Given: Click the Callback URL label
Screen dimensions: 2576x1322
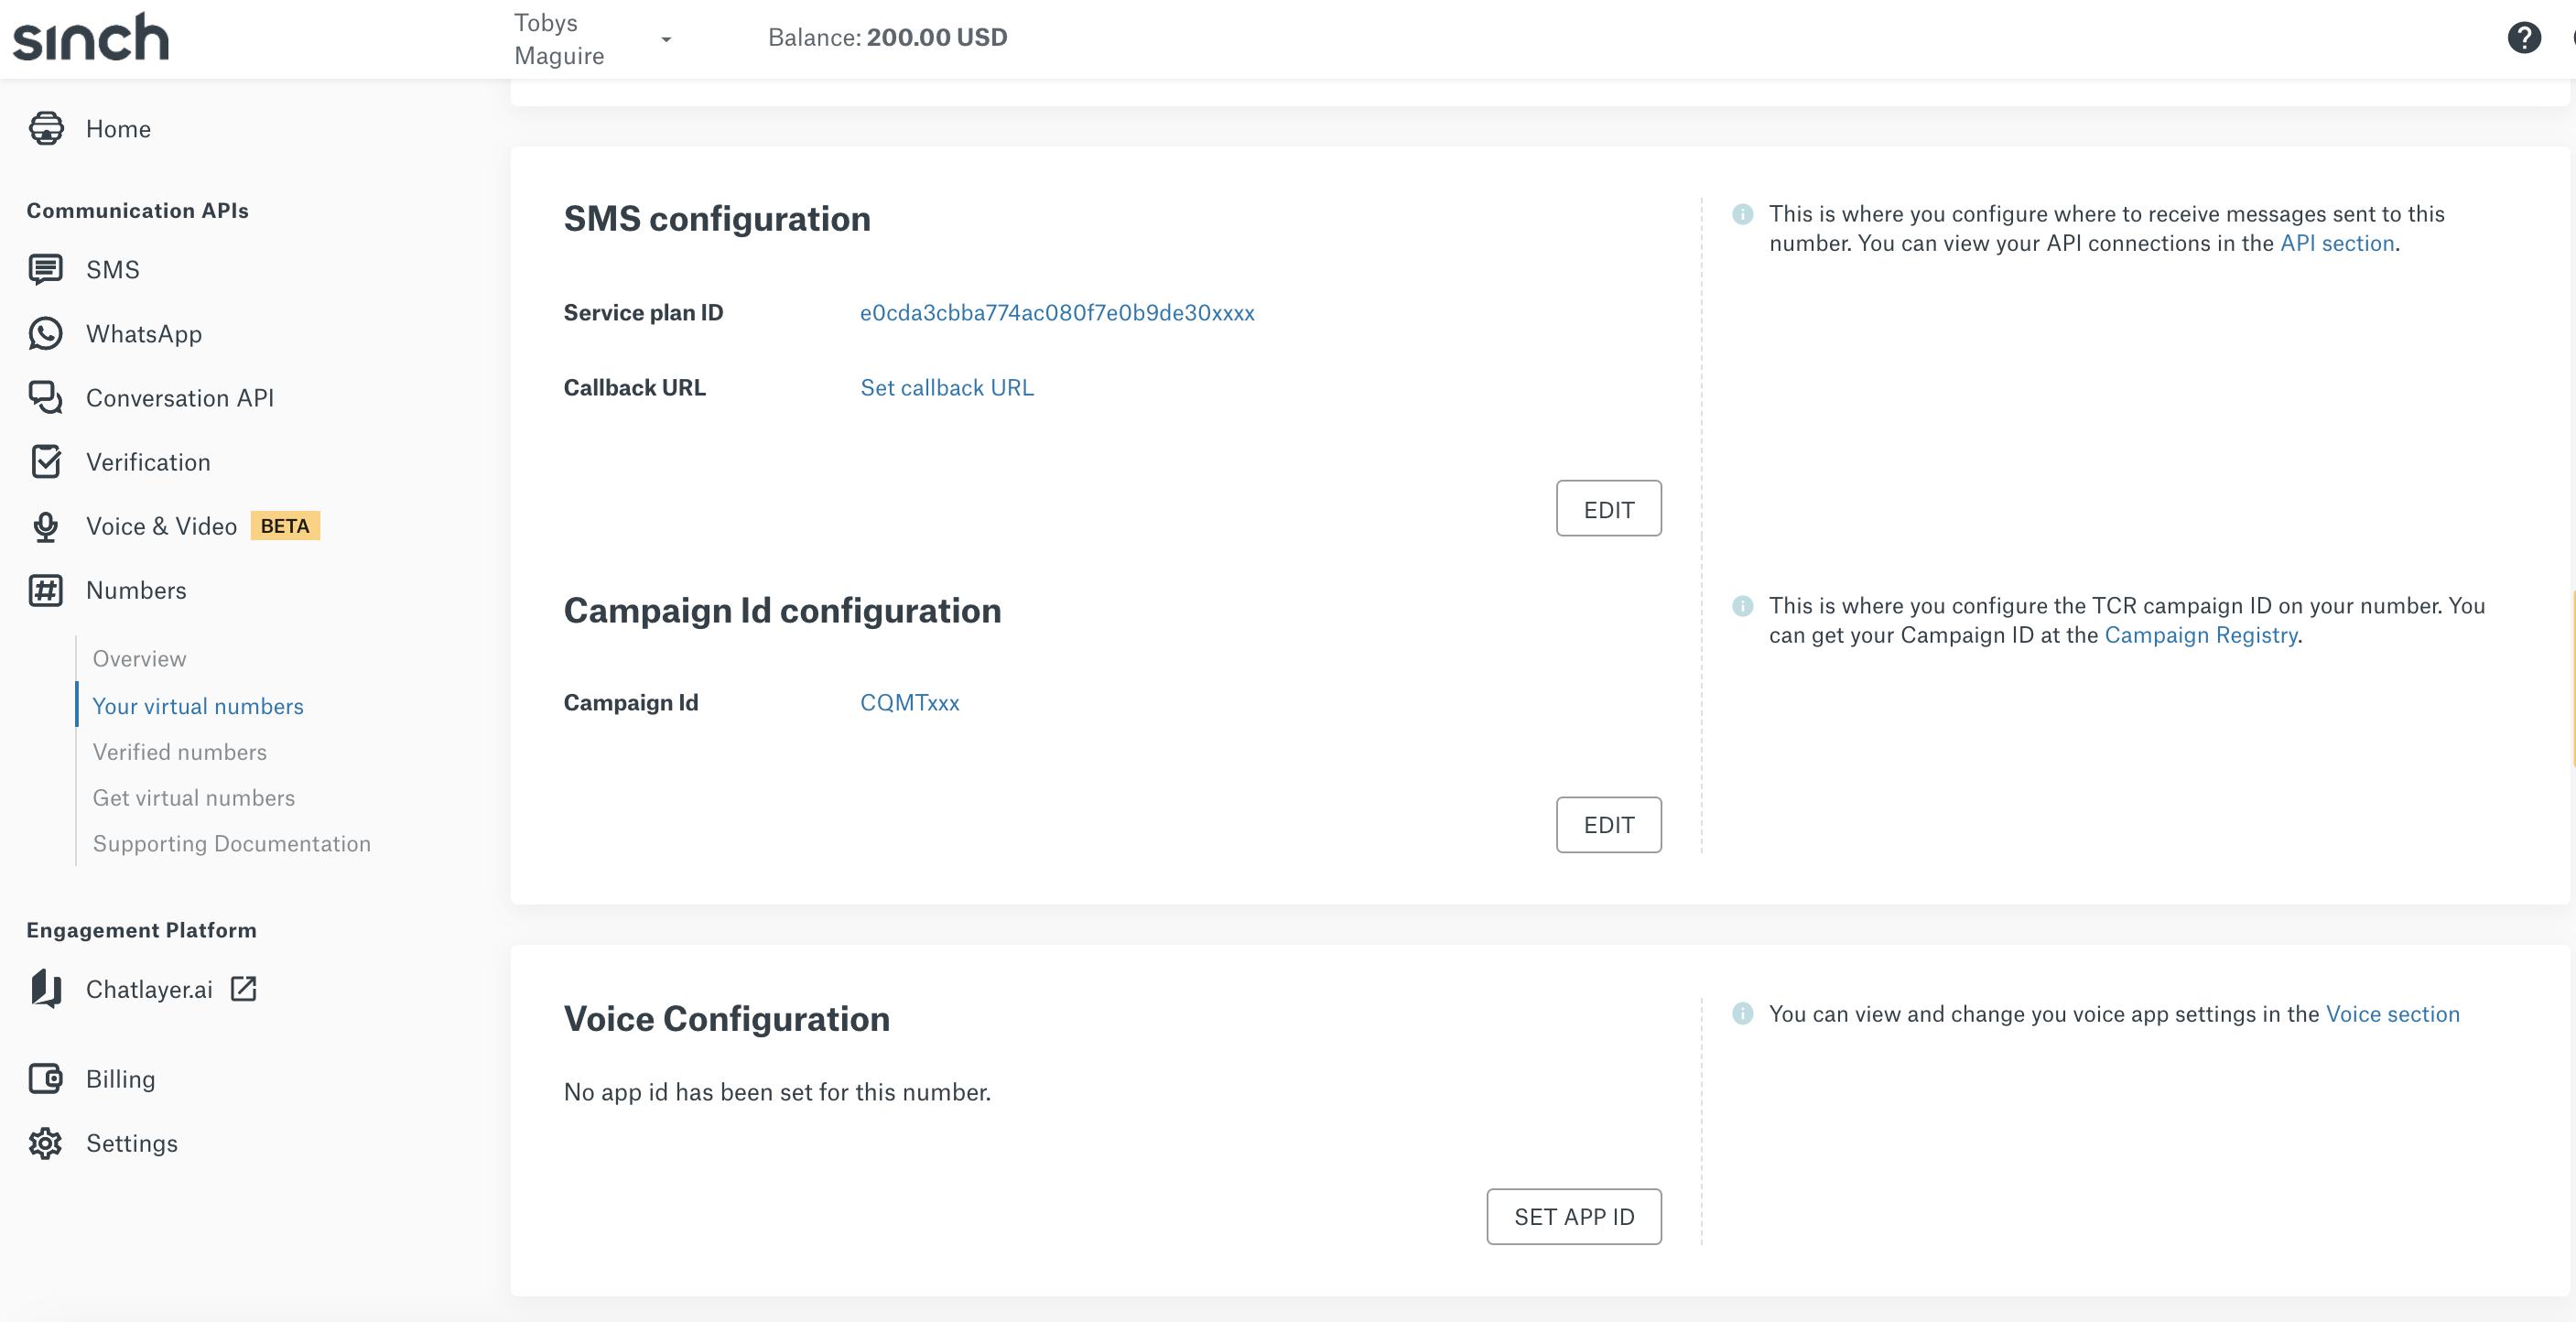Looking at the screenshot, I should tap(634, 388).
